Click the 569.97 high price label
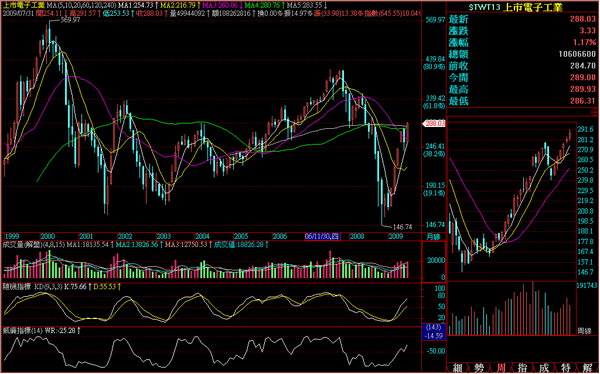600x374 pixels. coord(70,20)
